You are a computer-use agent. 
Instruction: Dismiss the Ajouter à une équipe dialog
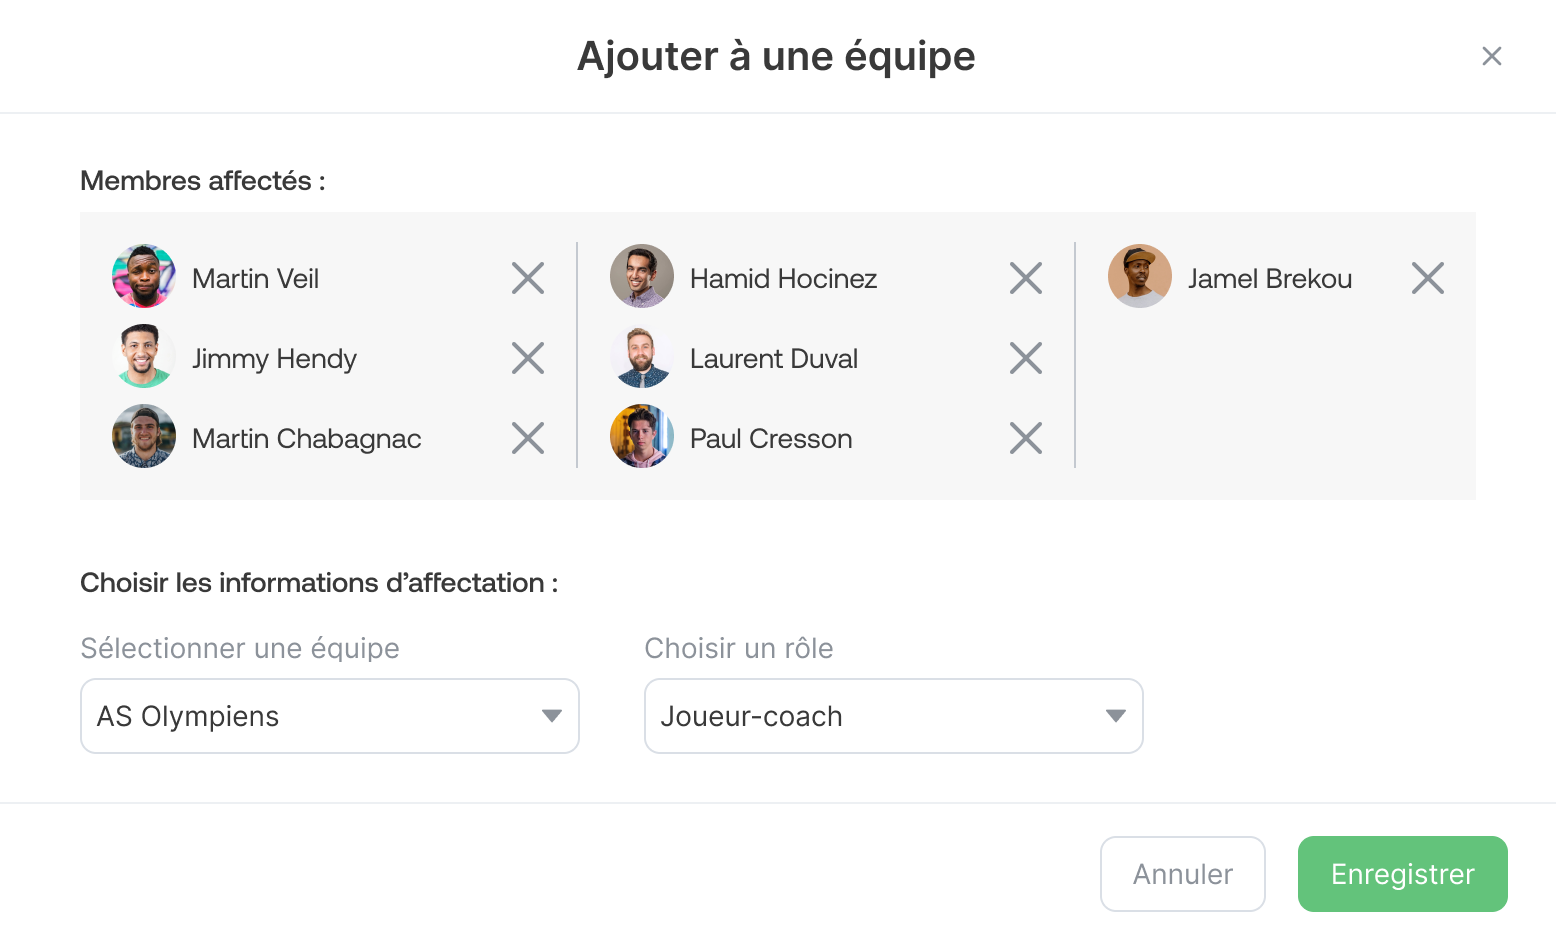click(x=1491, y=56)
